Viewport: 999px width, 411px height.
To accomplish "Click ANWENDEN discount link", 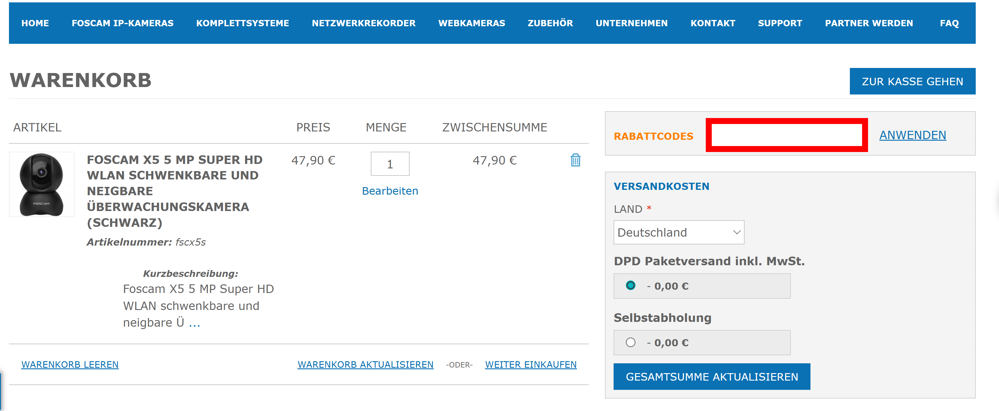I will pos(912,135).
